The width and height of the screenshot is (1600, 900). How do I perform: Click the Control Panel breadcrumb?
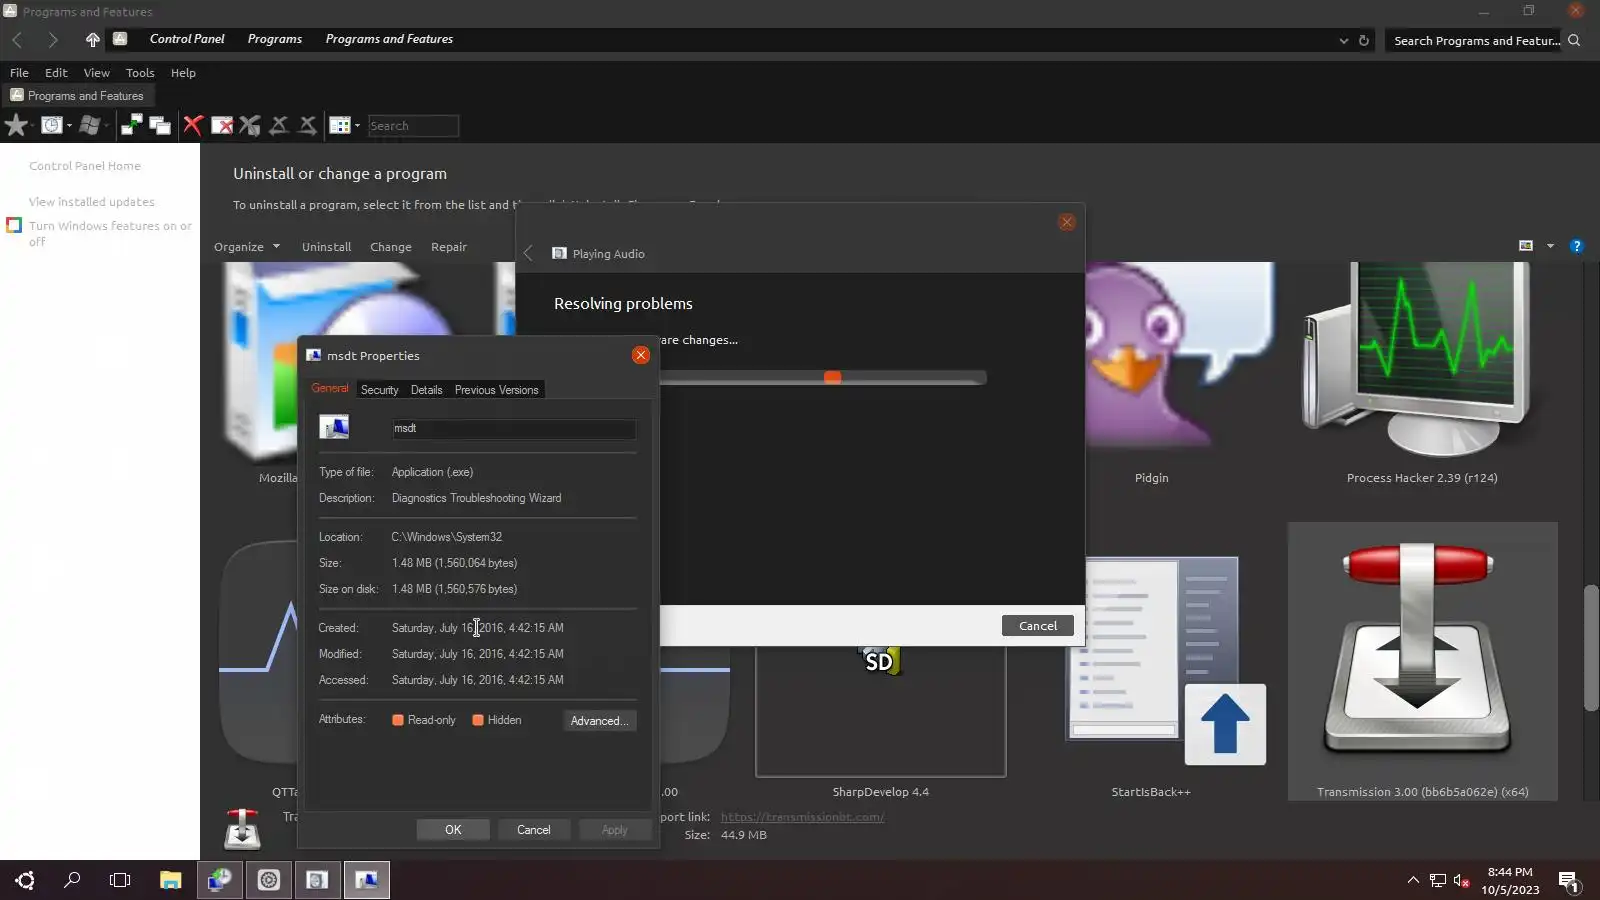pyautogui.click(x=187, y=39)
